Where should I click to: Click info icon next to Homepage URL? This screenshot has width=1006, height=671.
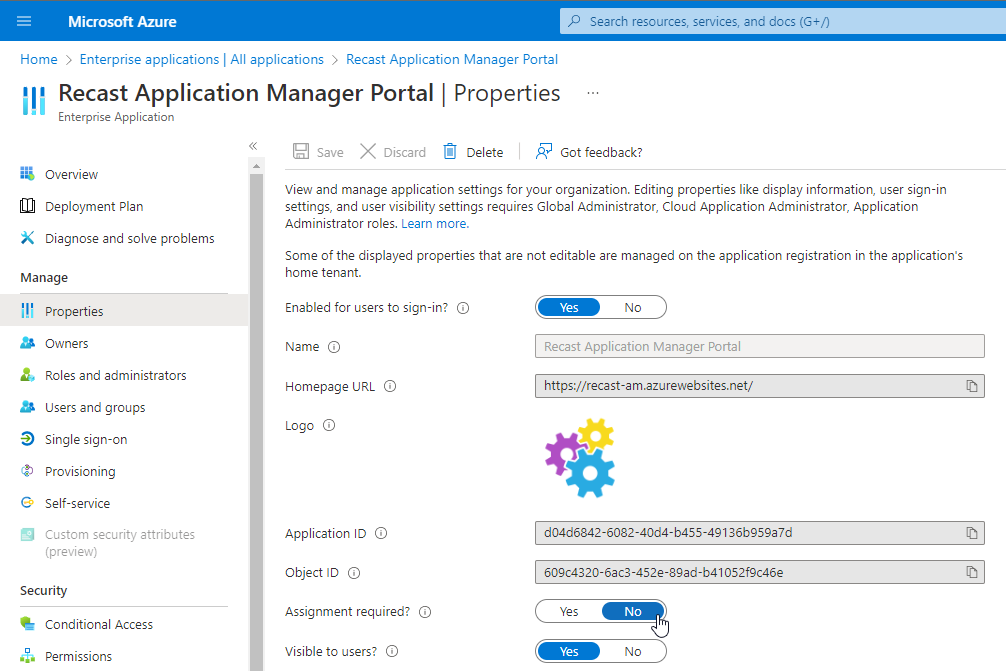tap(389, 386)
